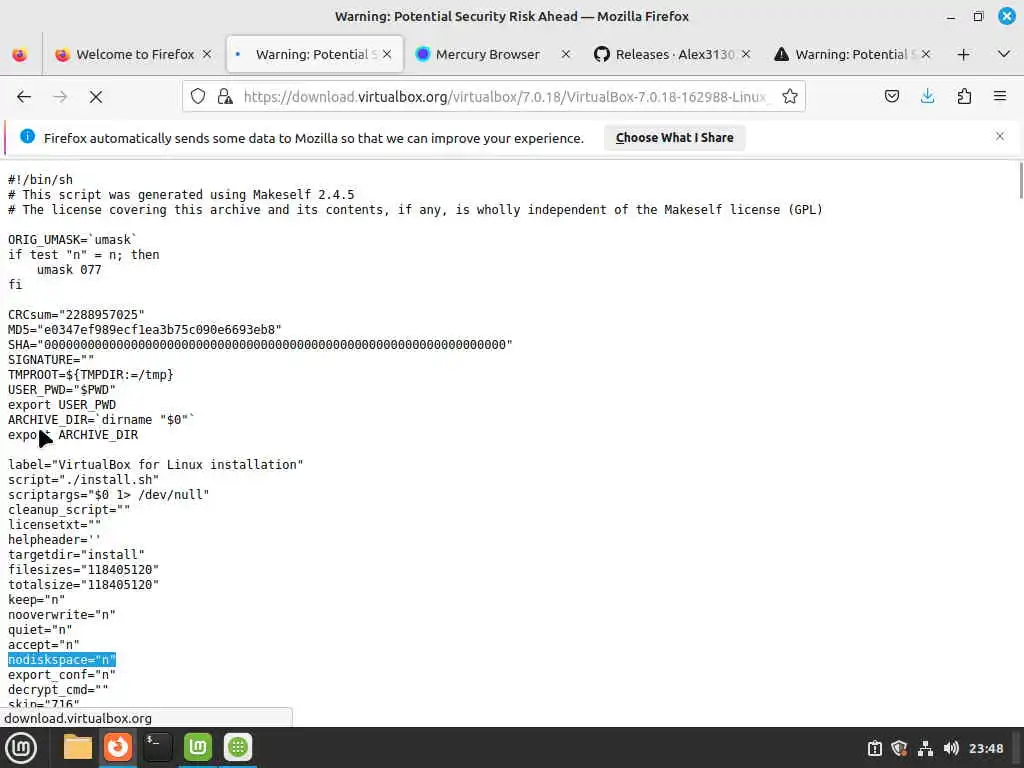Close the Mercury Browser tab

tap(566, 54)
